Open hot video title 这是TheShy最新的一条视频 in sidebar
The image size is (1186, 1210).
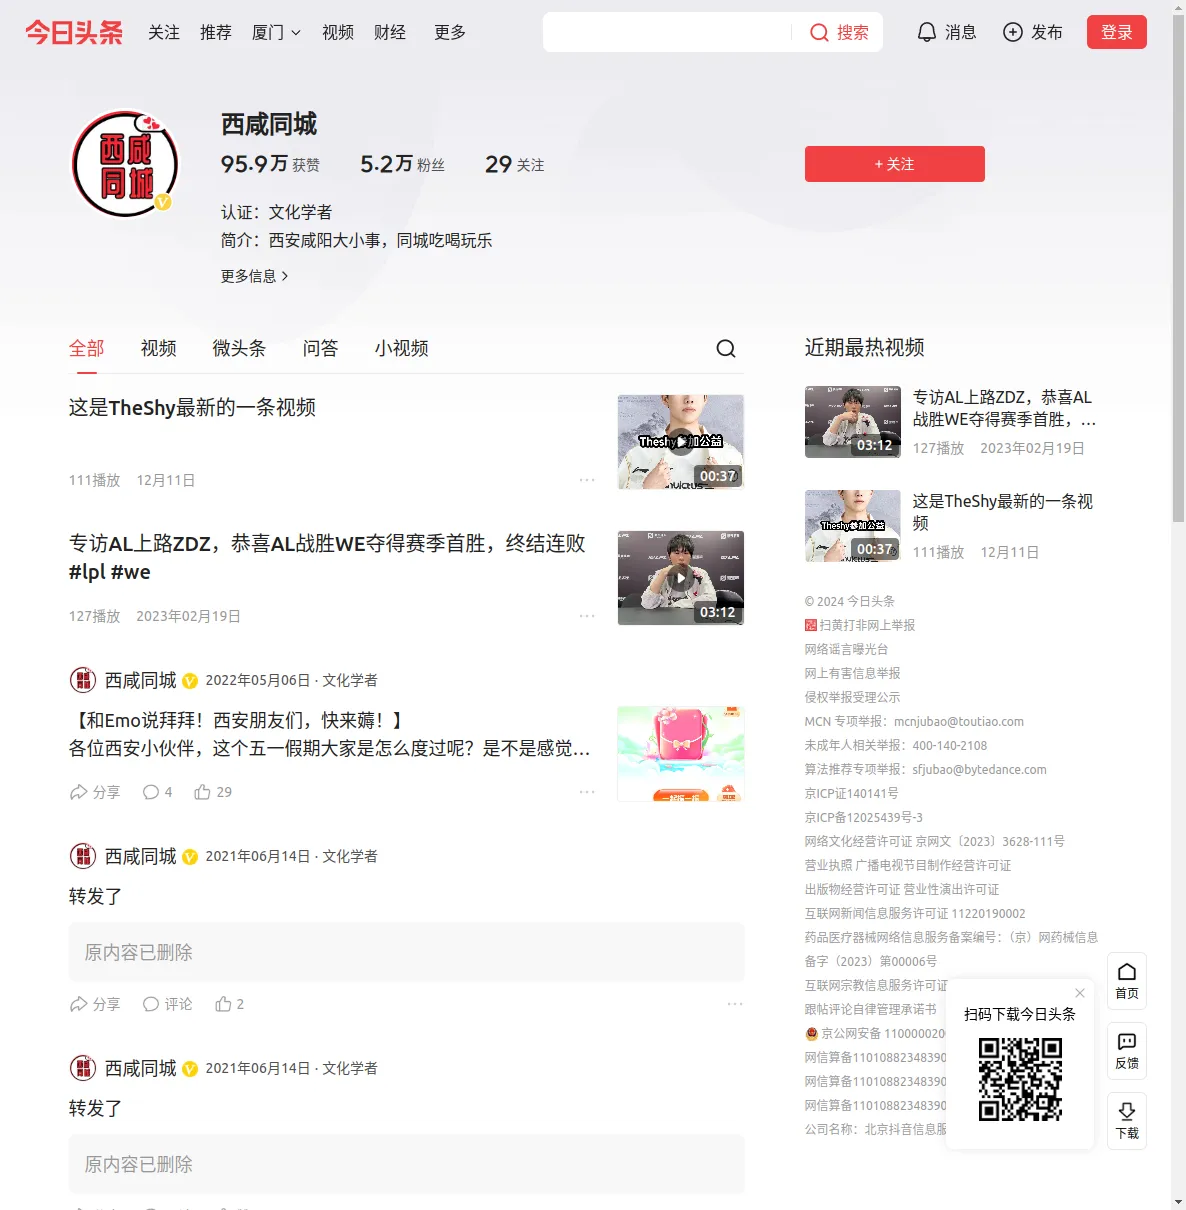pyautogui.click(x=1003, y=512)
